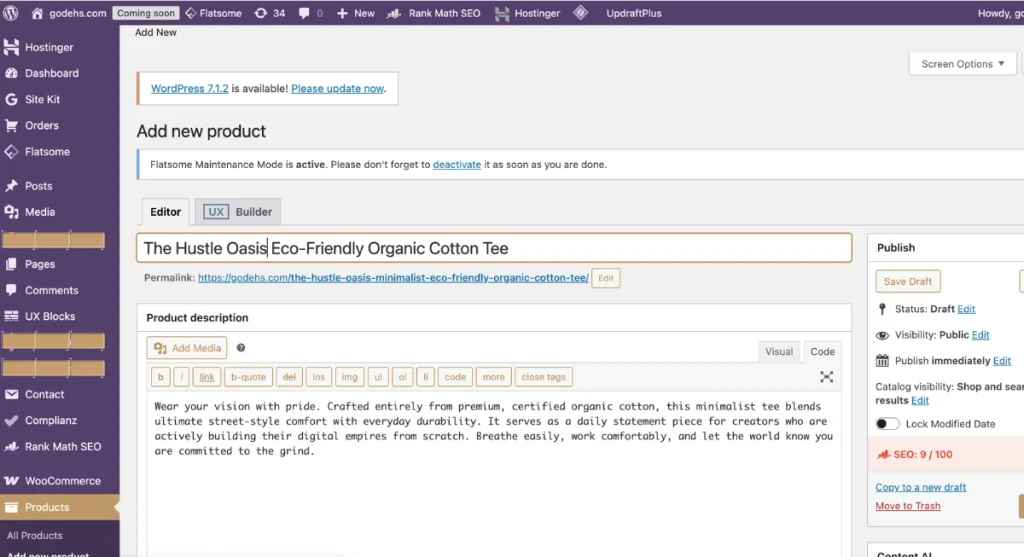This screenshot has width=1024, height=557.
Task: Toggle Lock Modified Date switch
Action: [x=888, y=424]
